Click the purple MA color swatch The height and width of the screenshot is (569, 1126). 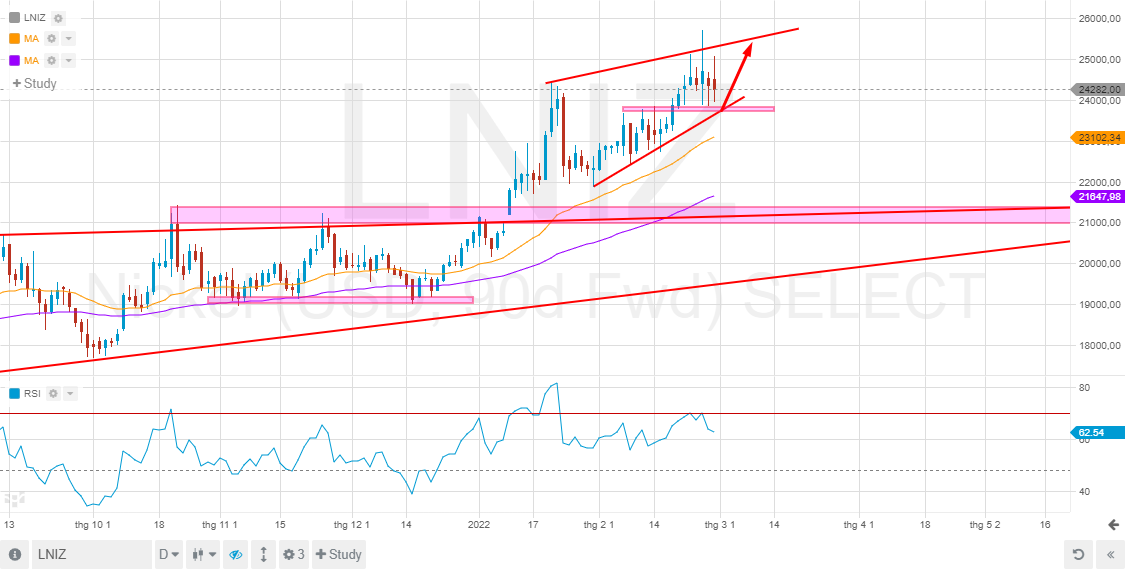tap(14, 60)
